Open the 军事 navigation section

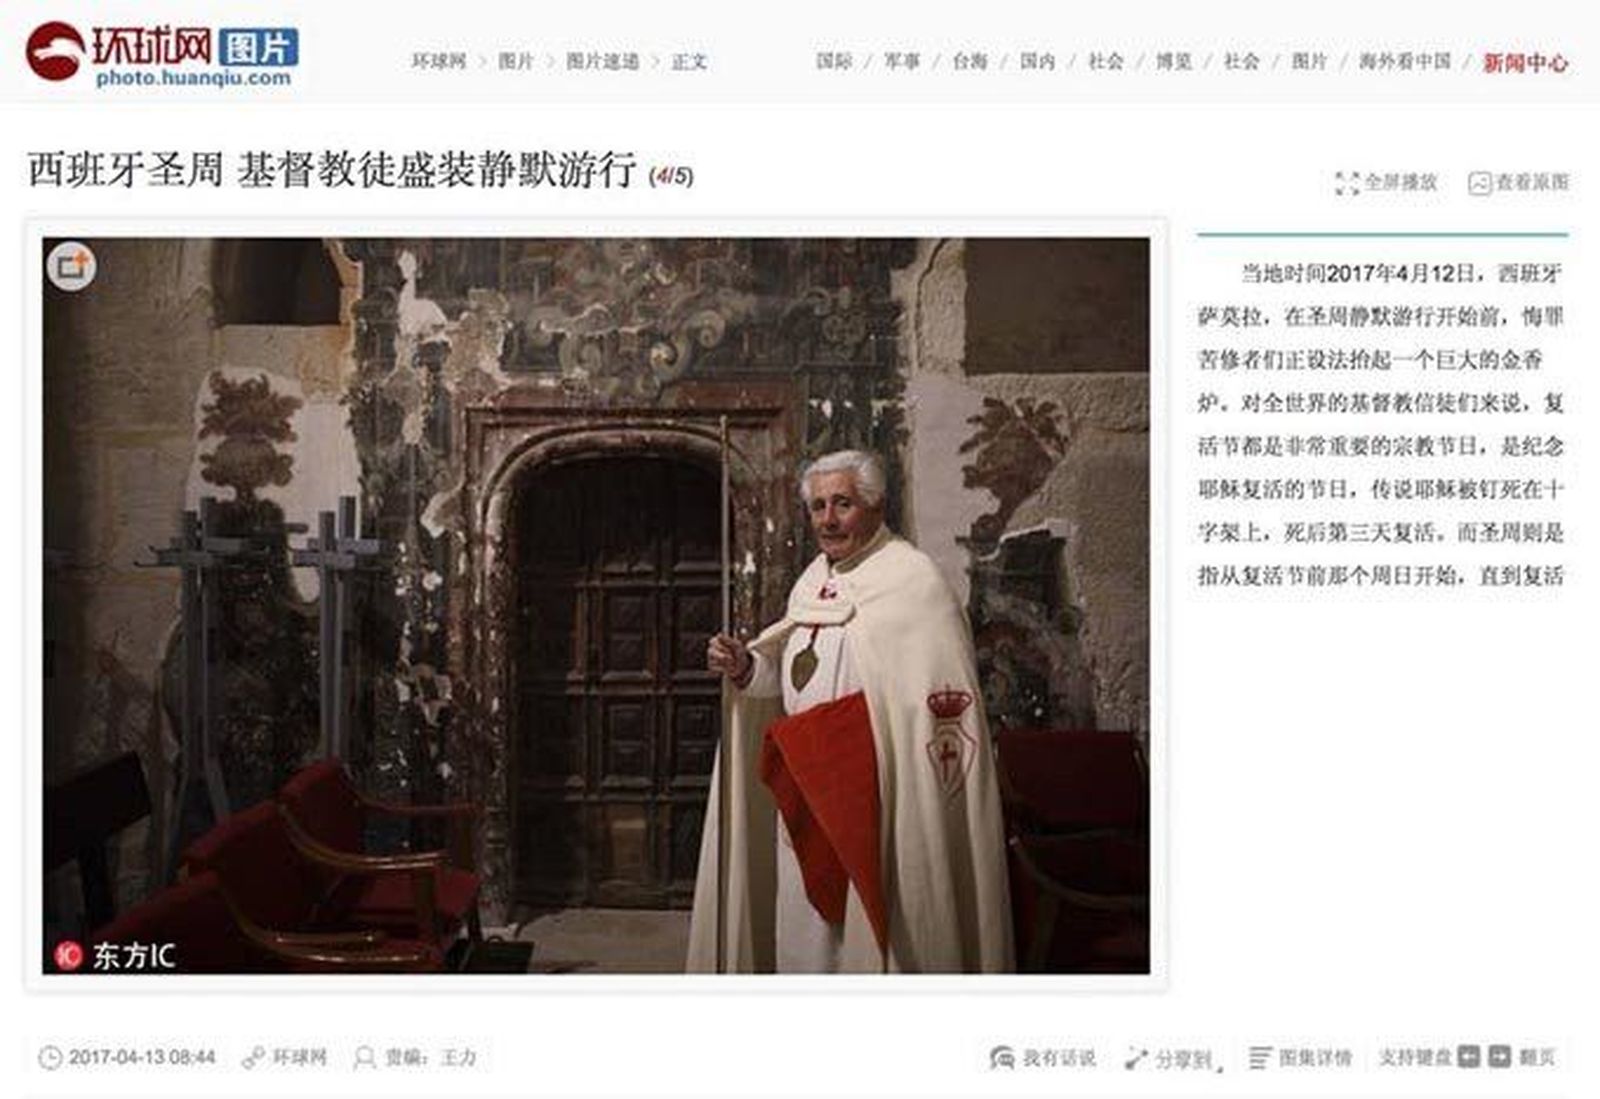(x=902, y=61)
